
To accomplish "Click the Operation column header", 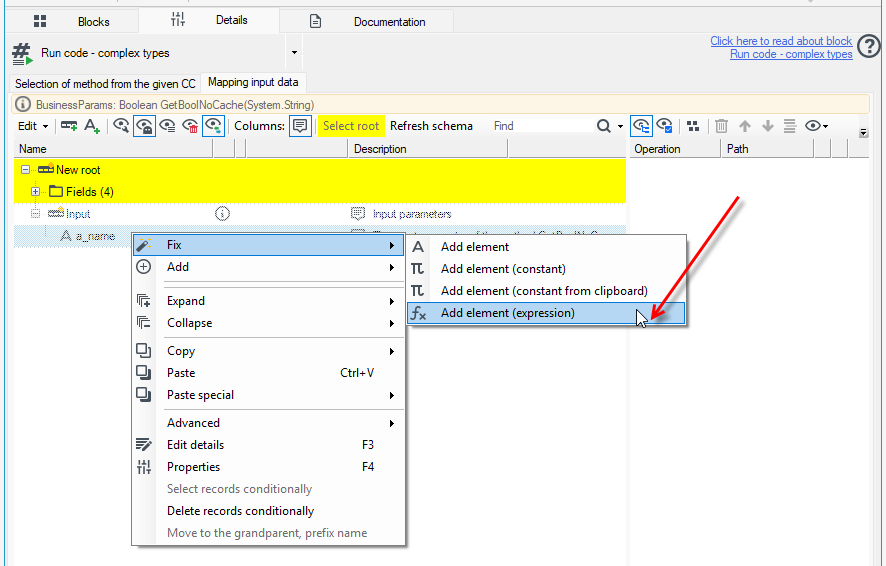I will pos(675,149).
